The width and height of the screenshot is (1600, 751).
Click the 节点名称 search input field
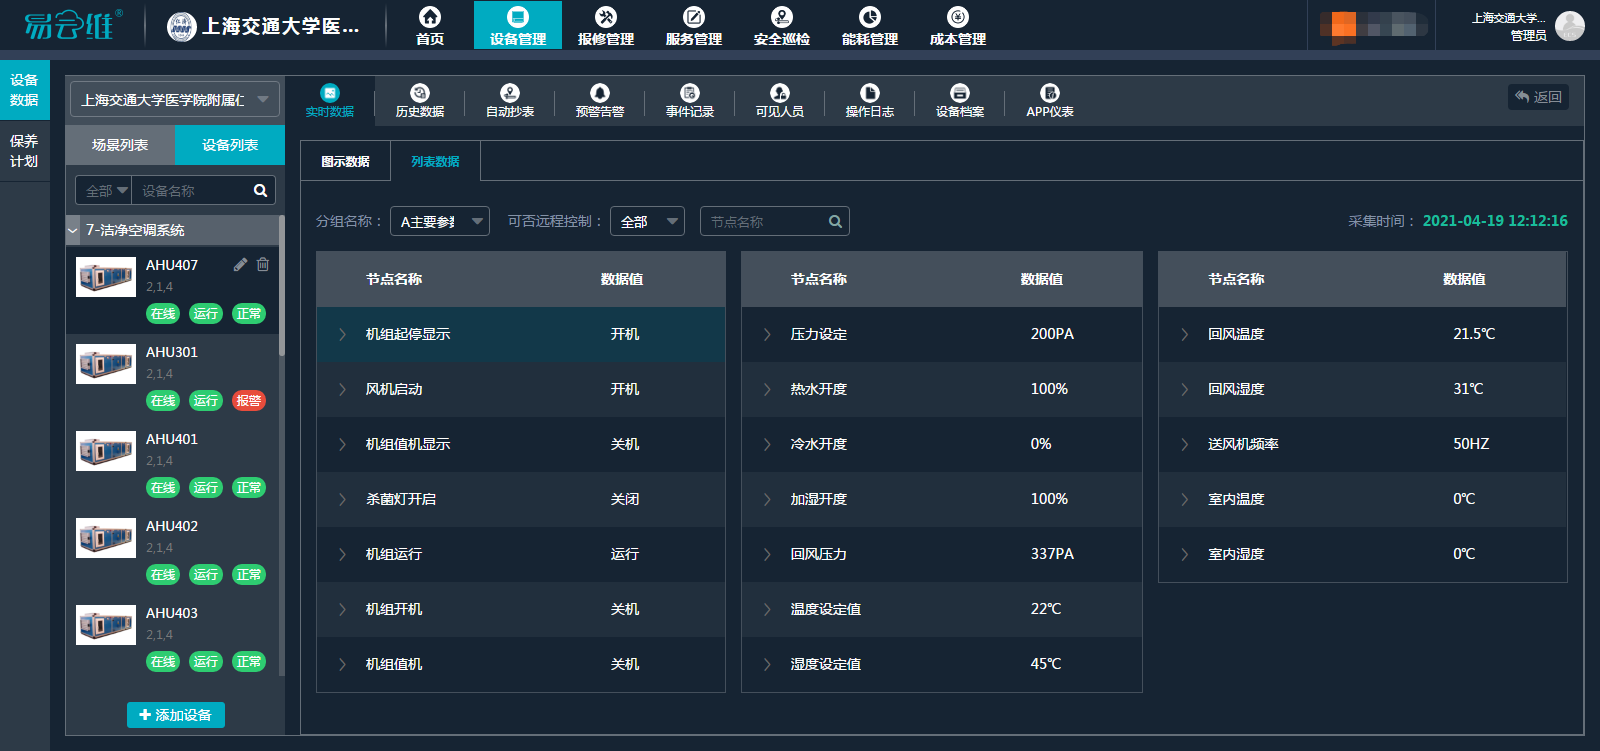765,222
